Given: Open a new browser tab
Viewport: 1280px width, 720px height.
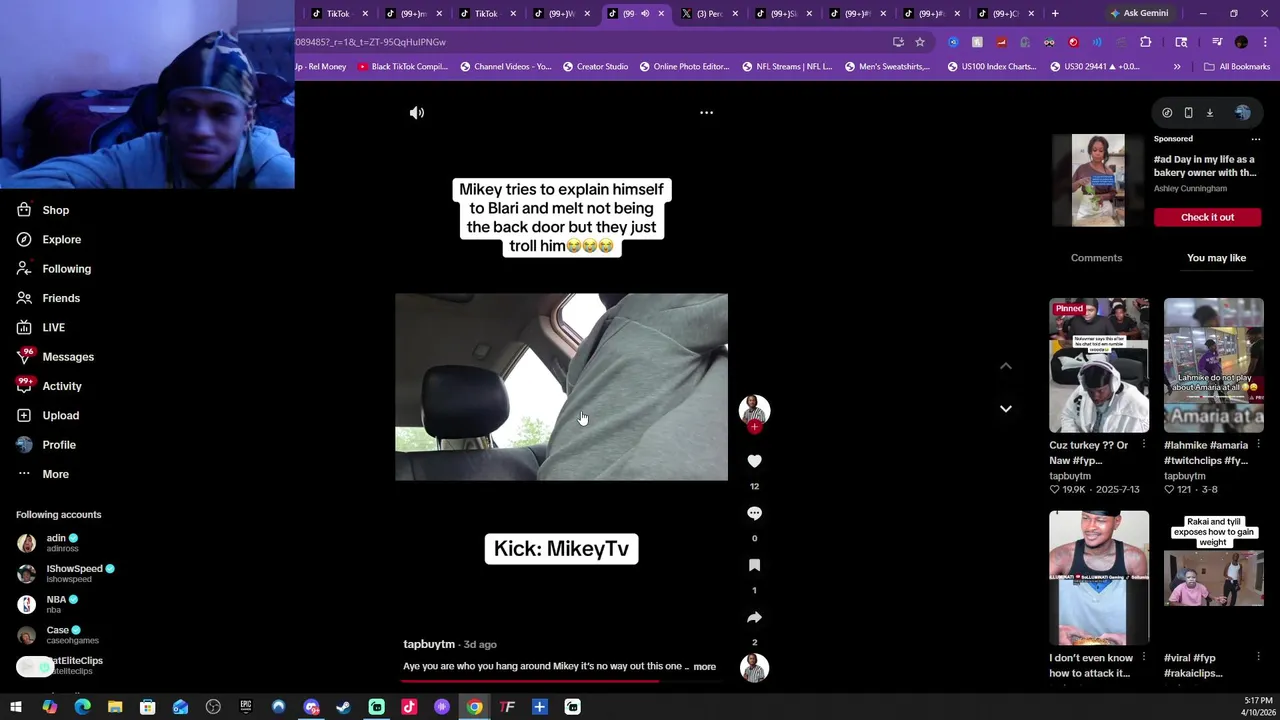Looking at the screenshot, I should [1055, 13].
